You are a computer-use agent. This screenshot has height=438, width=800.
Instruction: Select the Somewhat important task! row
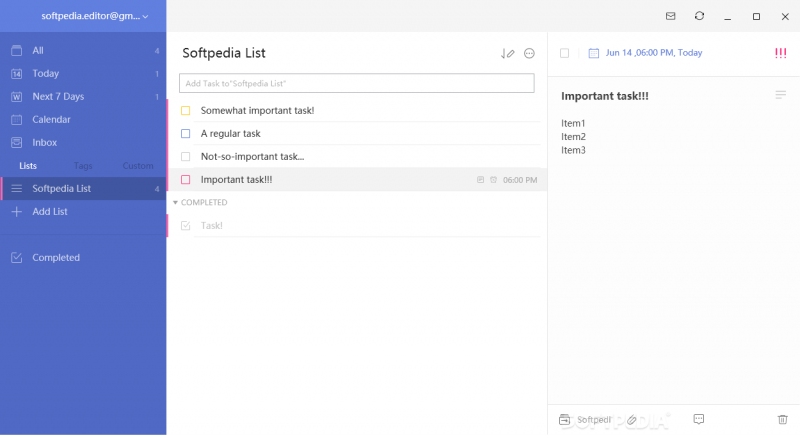pos(357,110)
